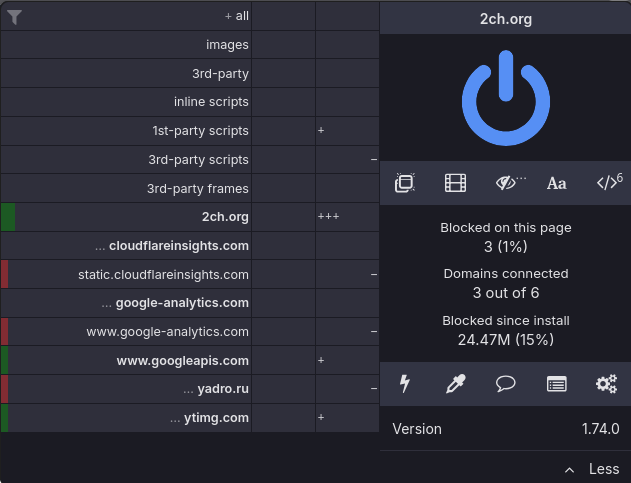Open the logger list icon
Image resolution: width=631 pixels, height=483 pixels.
click(557, 384)
